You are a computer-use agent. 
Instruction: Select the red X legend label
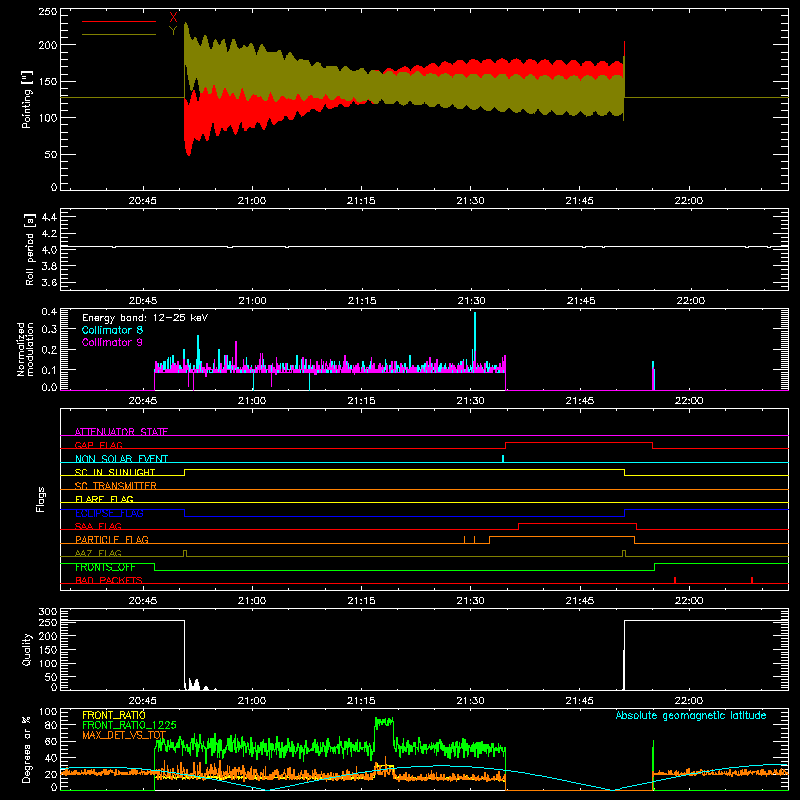click(173, 17)
